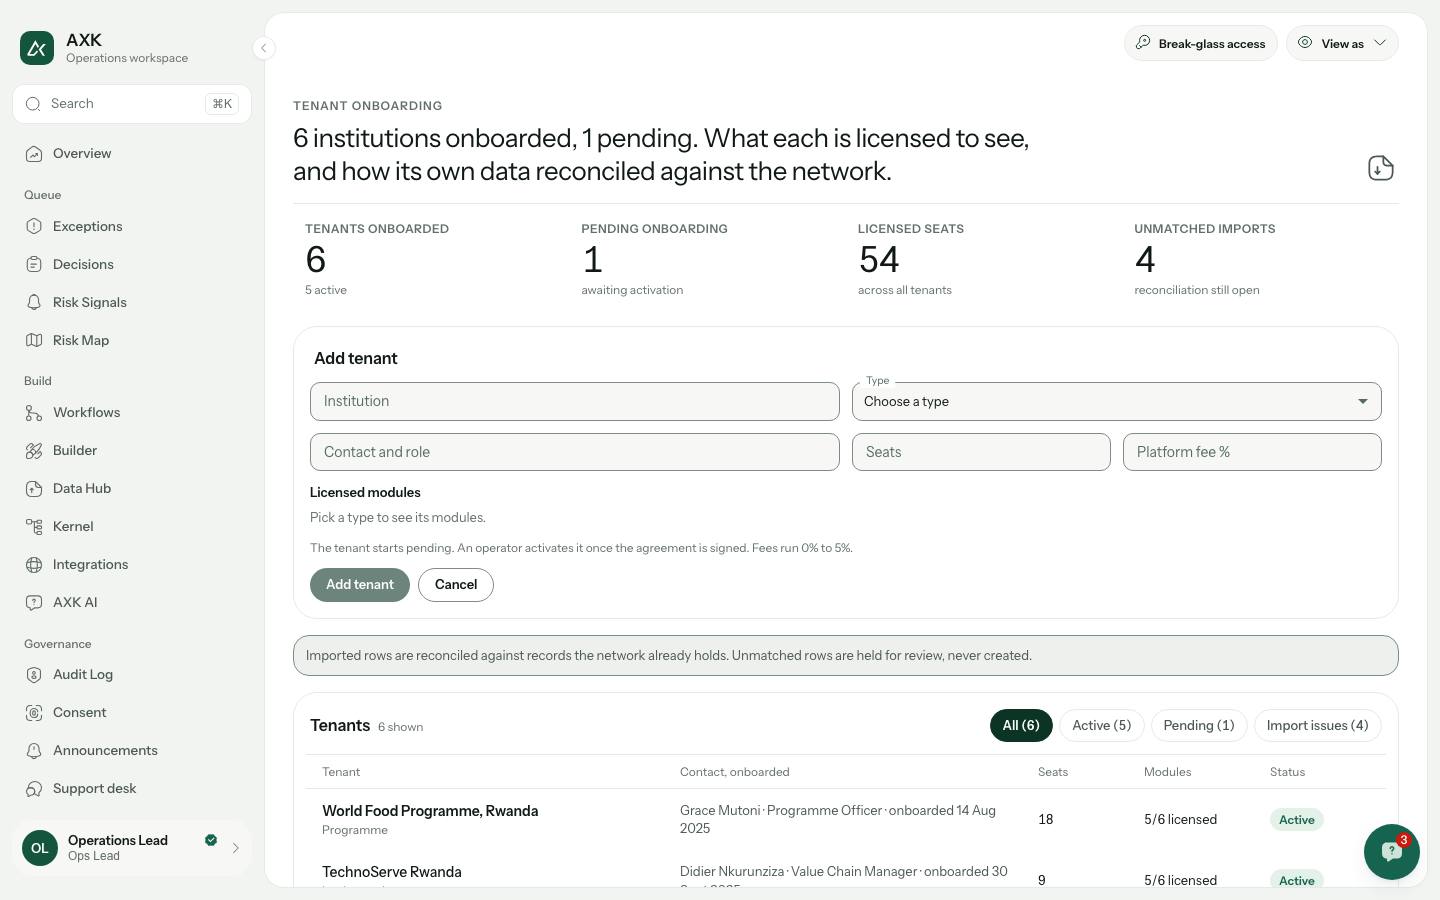1440x900 pixels.
Task: Click the Overview icon in sidebar
Action: coord(34,154)
